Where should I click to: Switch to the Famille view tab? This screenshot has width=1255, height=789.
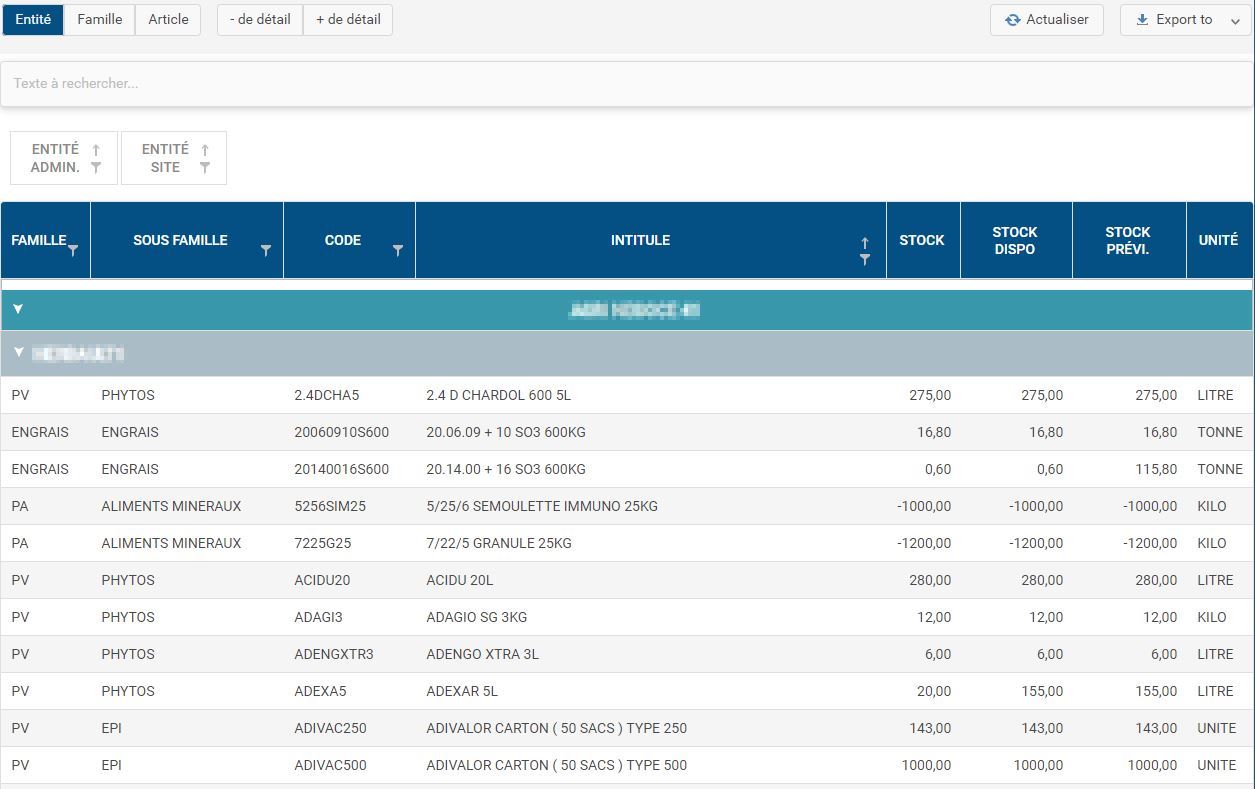click(100, 20)
